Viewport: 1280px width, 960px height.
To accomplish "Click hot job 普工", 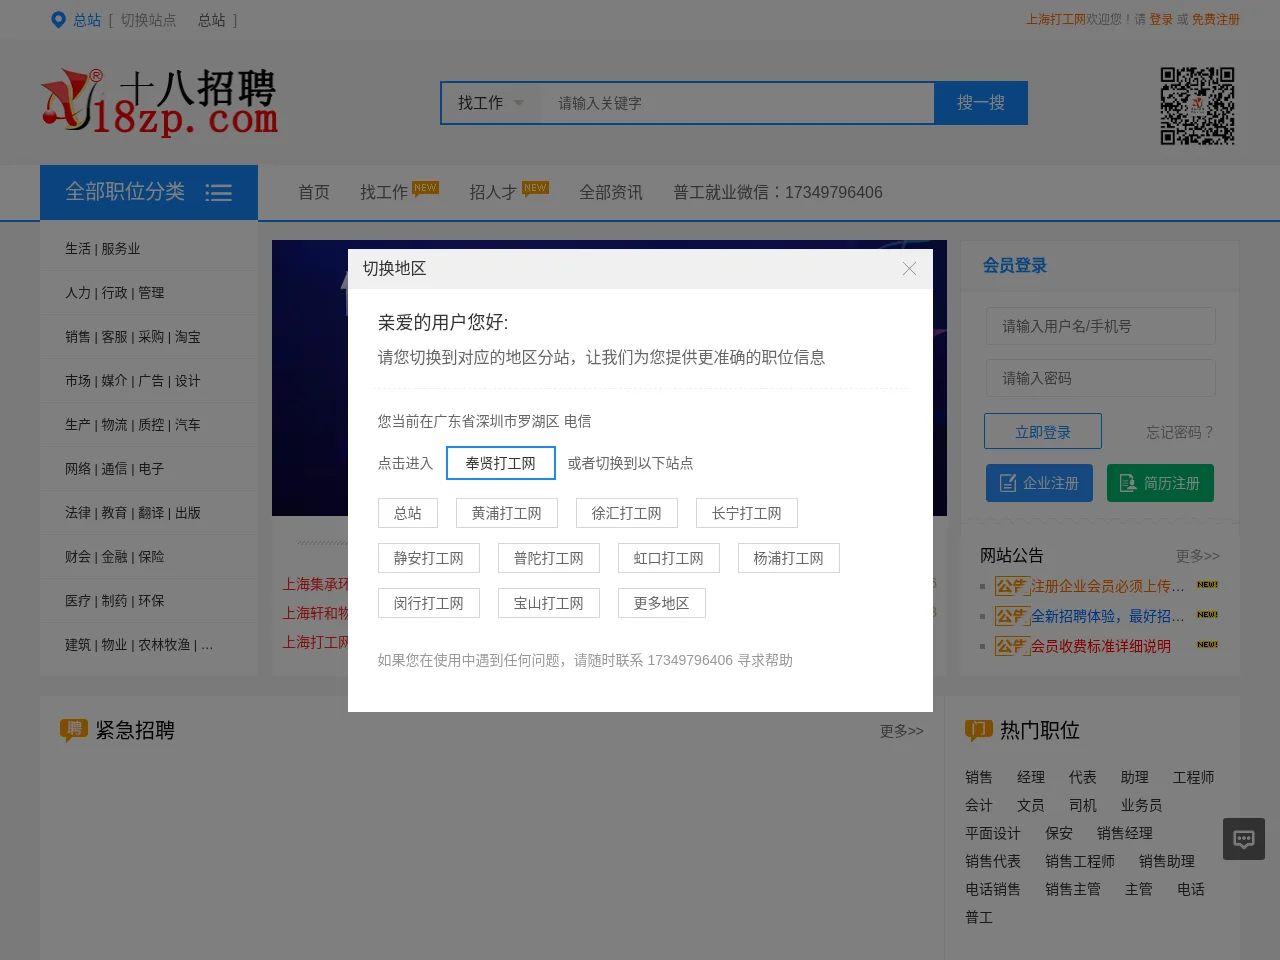I will pyautogui.click(x=979, y=917).
